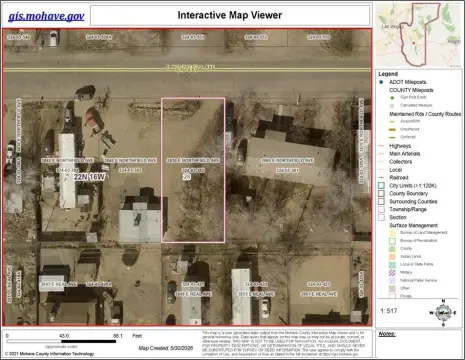Open the Mohave County overview map thumbnail
This screenshot has width=465, height=360.
coord(418,35)
